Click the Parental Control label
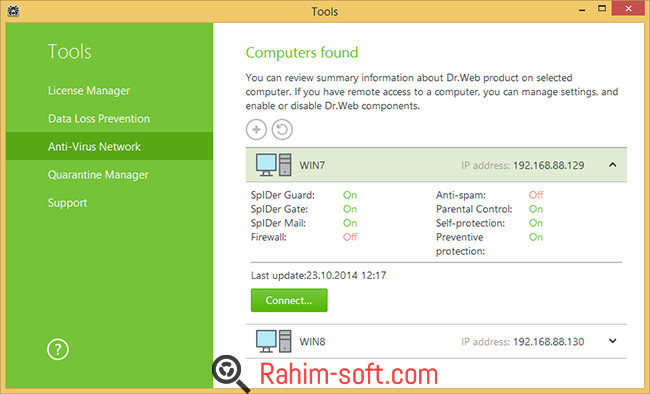 click(x=474, y=209)
